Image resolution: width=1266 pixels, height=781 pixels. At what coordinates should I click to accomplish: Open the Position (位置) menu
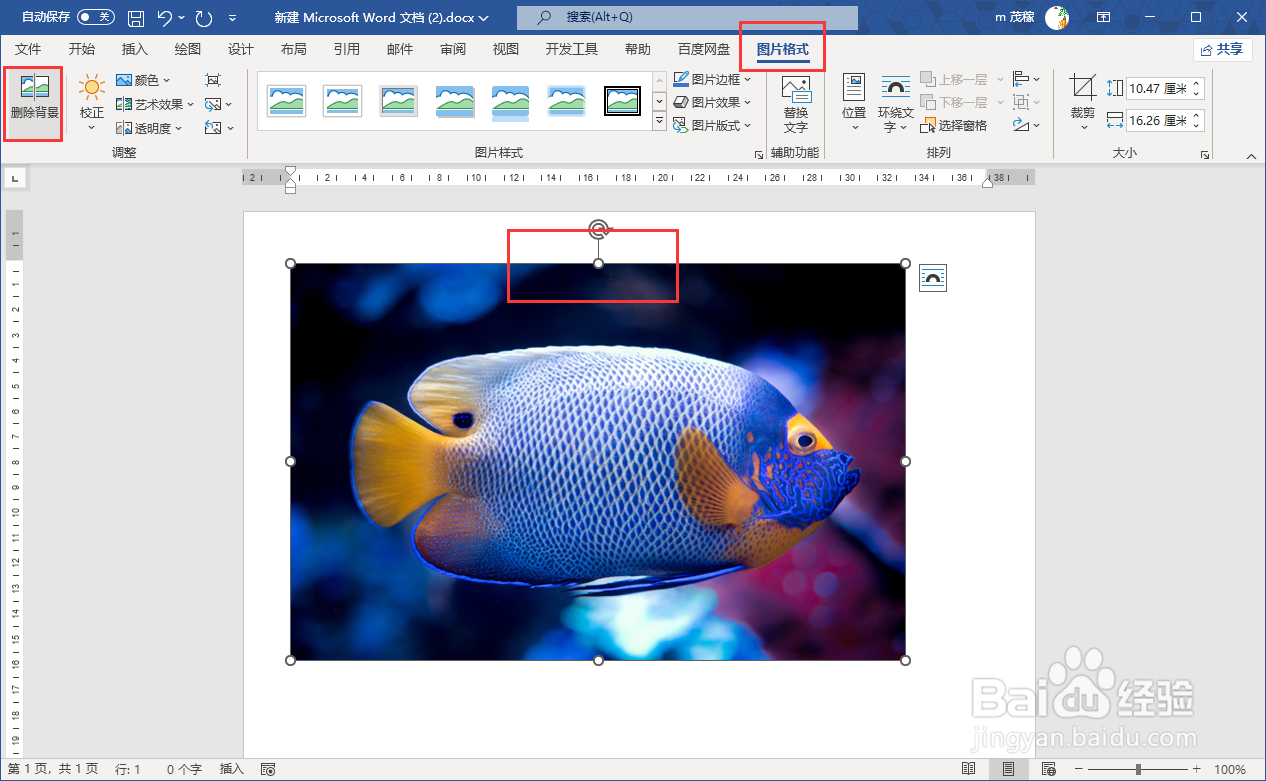[x=854, y=101]
